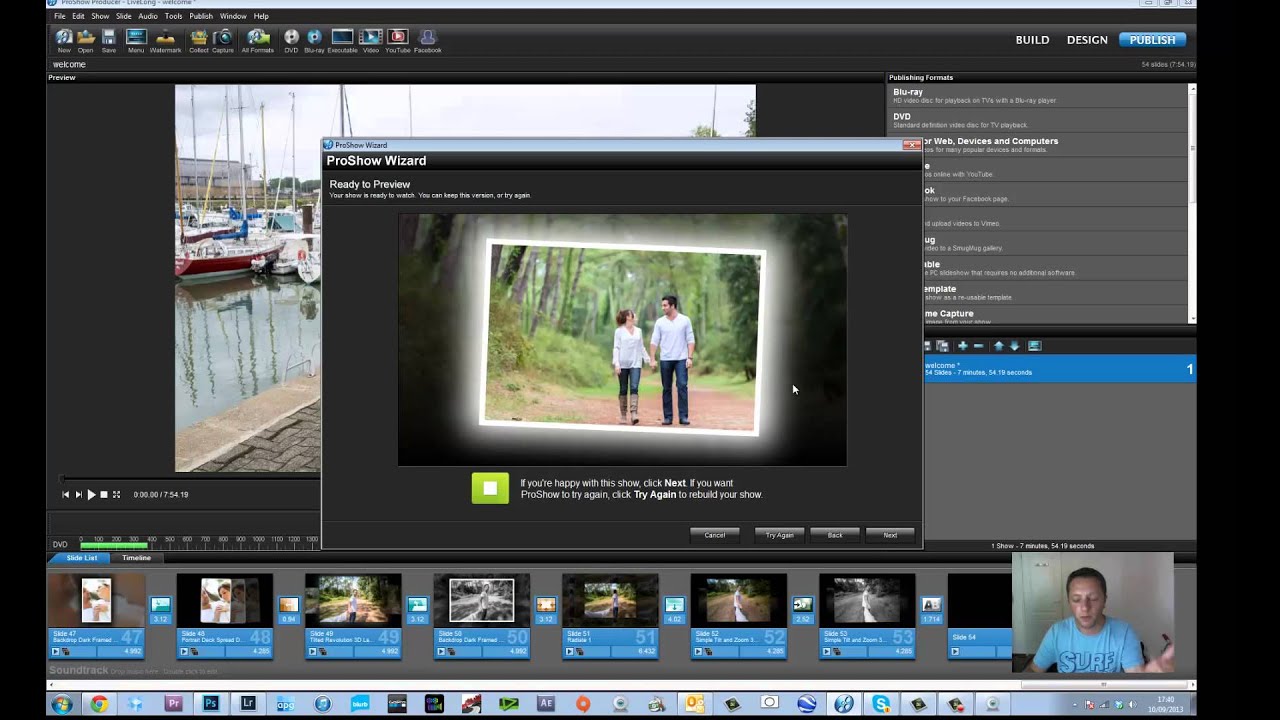Choose the DVD disc toolbar icon
The width and height of the screenshot is (1280, 720).
(291, 38)
